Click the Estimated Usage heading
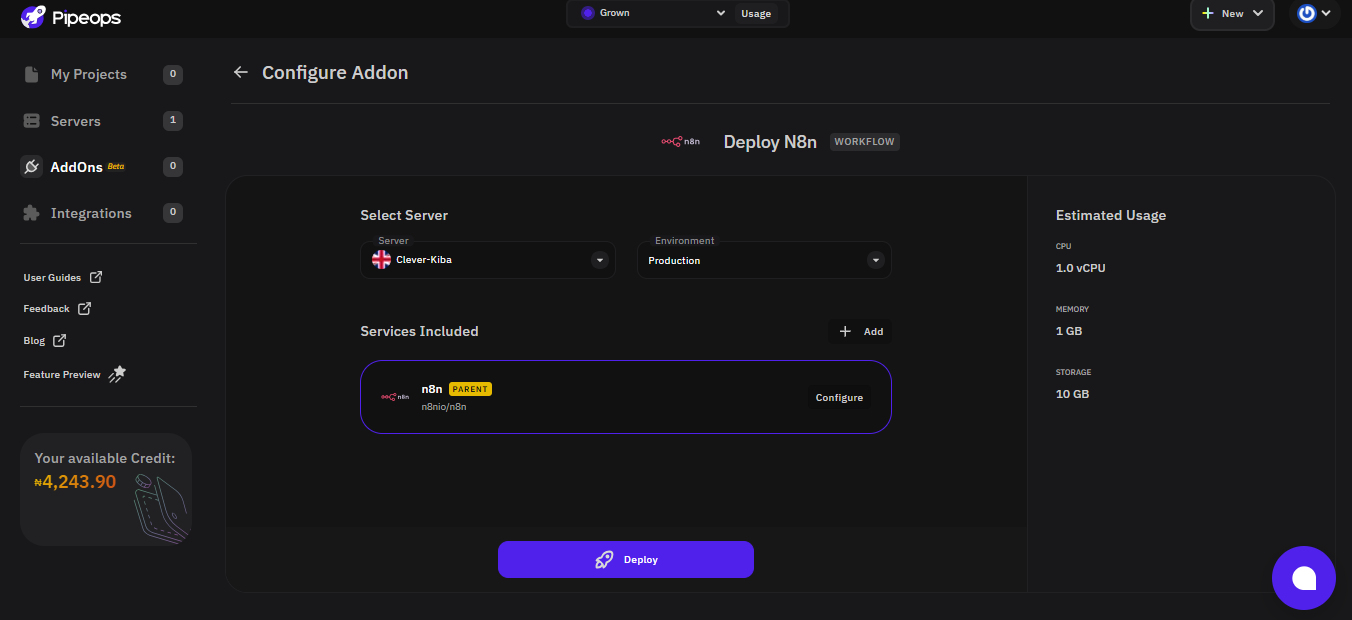The width and height of the screenshot is (1352, 620). (1111, 215)
